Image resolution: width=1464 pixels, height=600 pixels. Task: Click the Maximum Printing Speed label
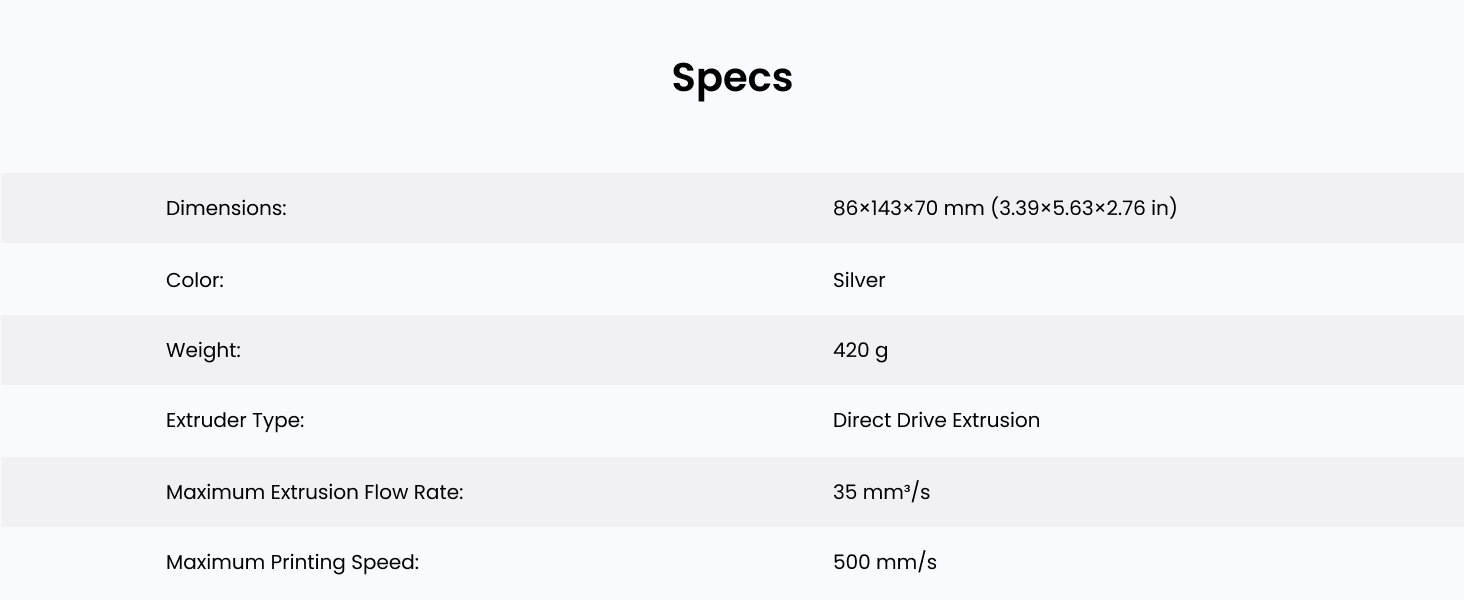[292, 562]
